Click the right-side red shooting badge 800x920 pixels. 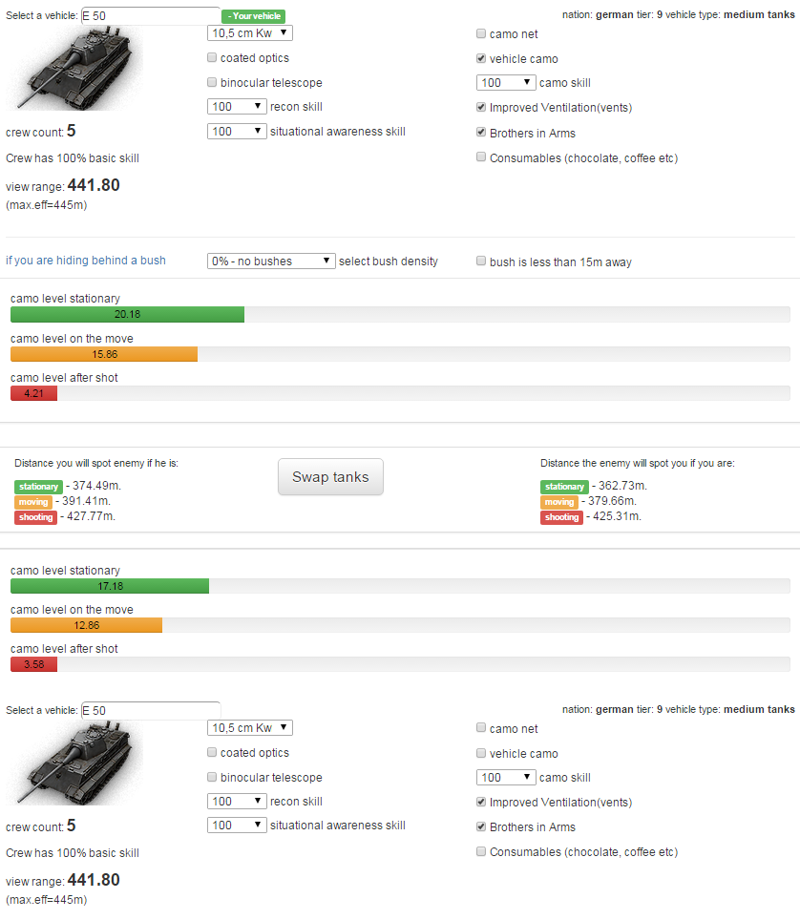coord(562,517)
